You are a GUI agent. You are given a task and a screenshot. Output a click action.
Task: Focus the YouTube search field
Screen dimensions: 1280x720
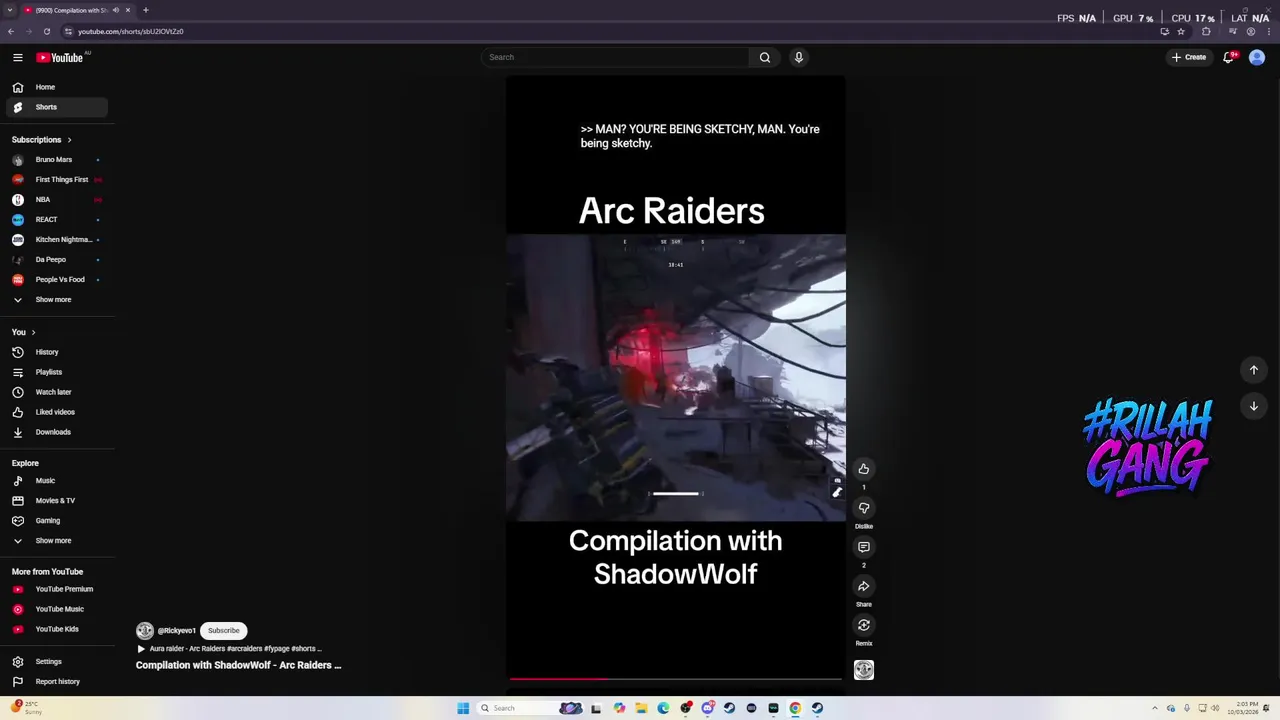tap(615, 57)
